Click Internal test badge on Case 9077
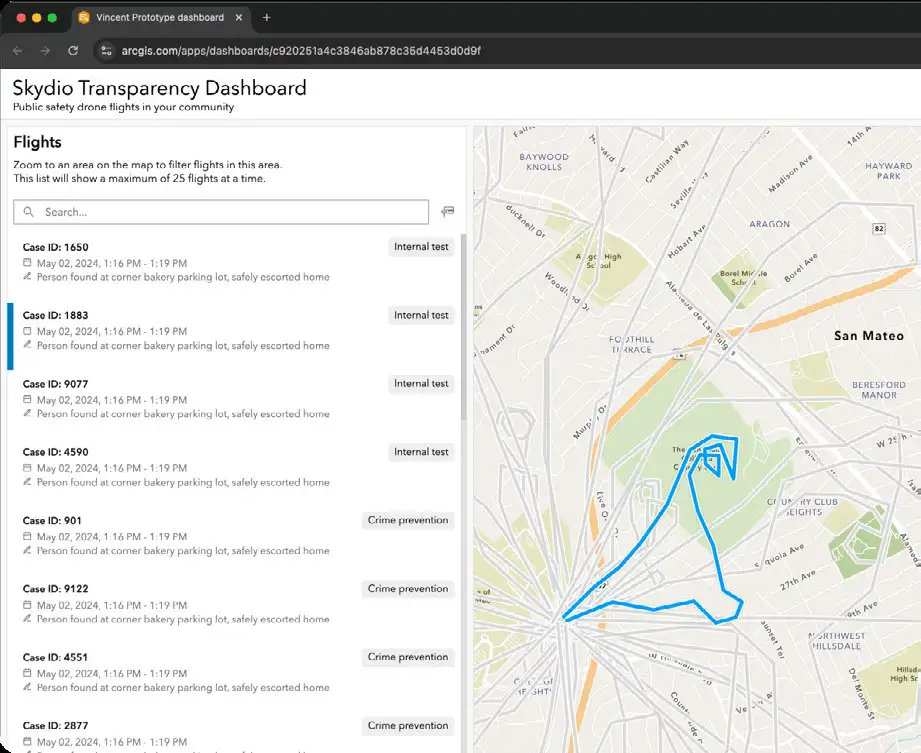Viewport: 921px width, 753px height. (x=421, y=384)
